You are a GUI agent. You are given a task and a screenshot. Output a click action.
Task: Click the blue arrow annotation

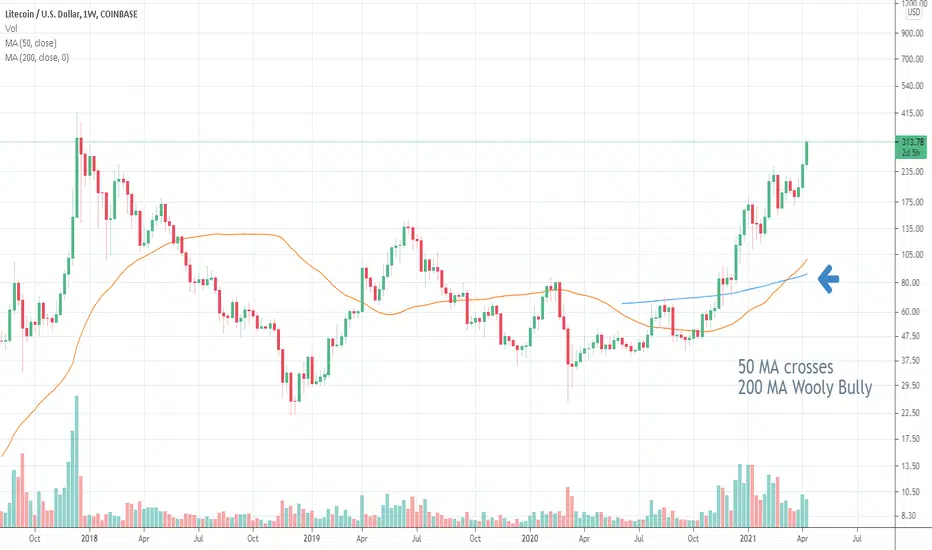(x=829, y=279)
